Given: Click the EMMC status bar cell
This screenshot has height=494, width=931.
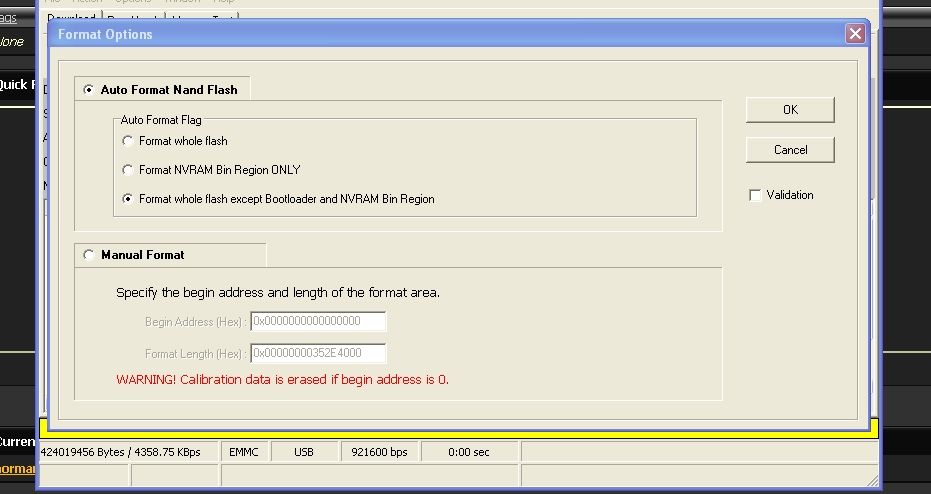Looking at the screenshot, I should point(243,453).
